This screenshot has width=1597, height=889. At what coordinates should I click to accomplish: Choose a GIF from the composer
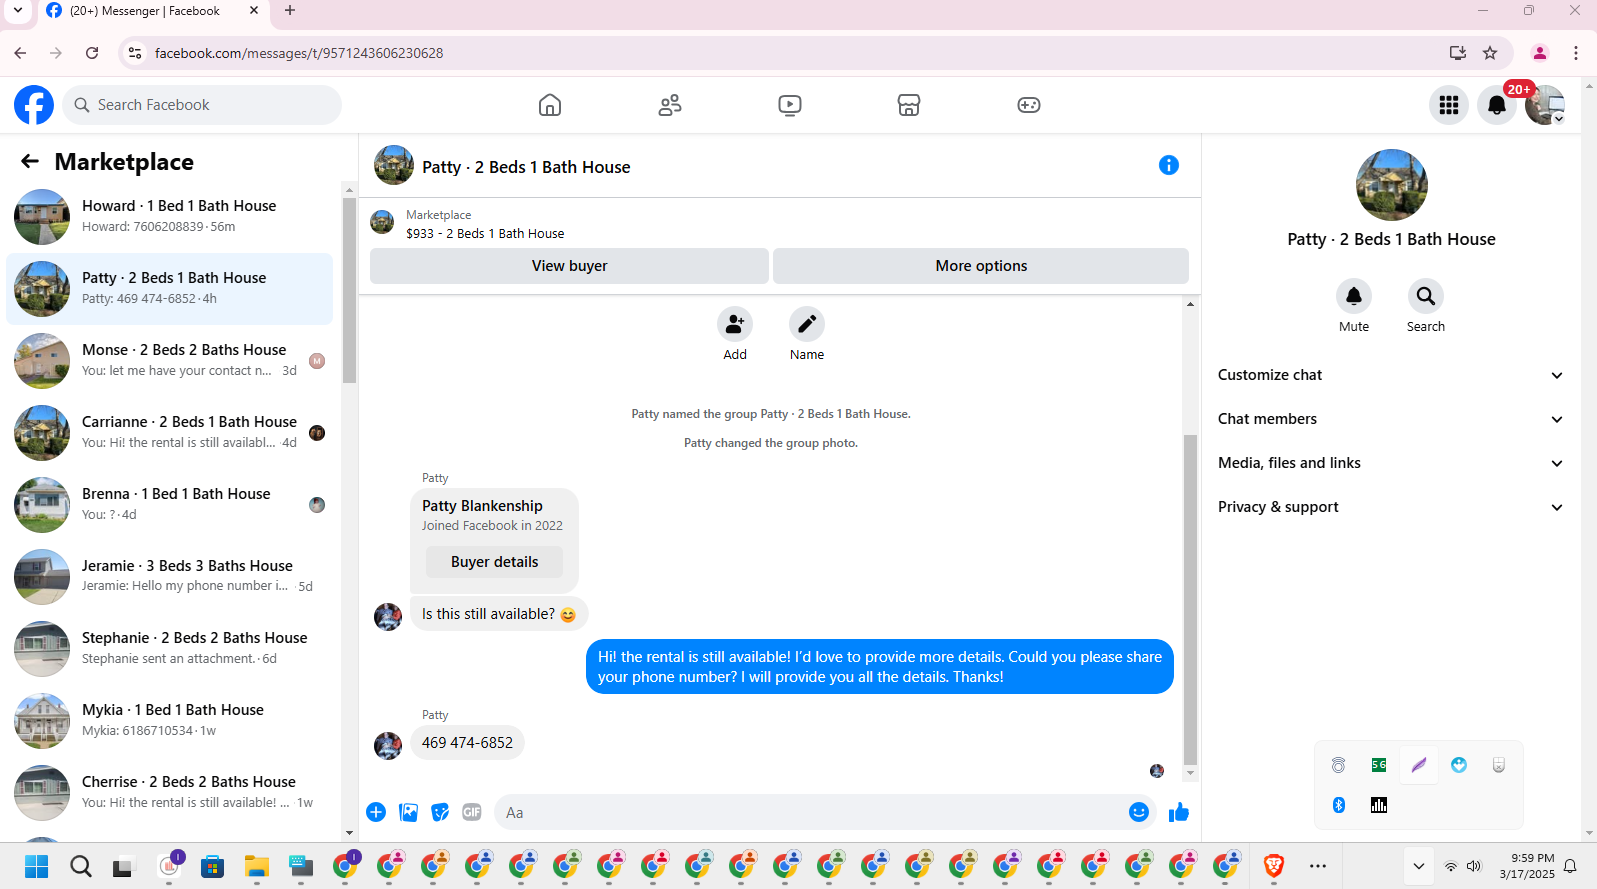[472, 812]
